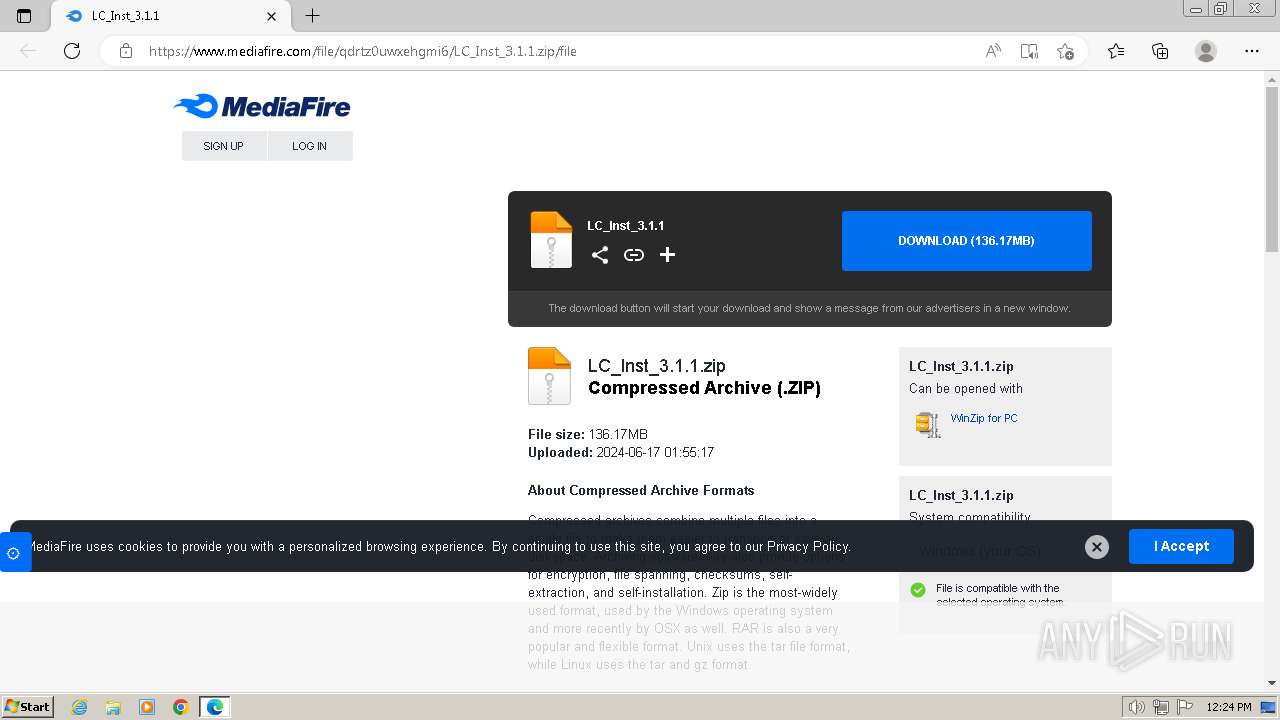Click the share icon under LC_Inst_3.1.1

[x=600, y=255]
